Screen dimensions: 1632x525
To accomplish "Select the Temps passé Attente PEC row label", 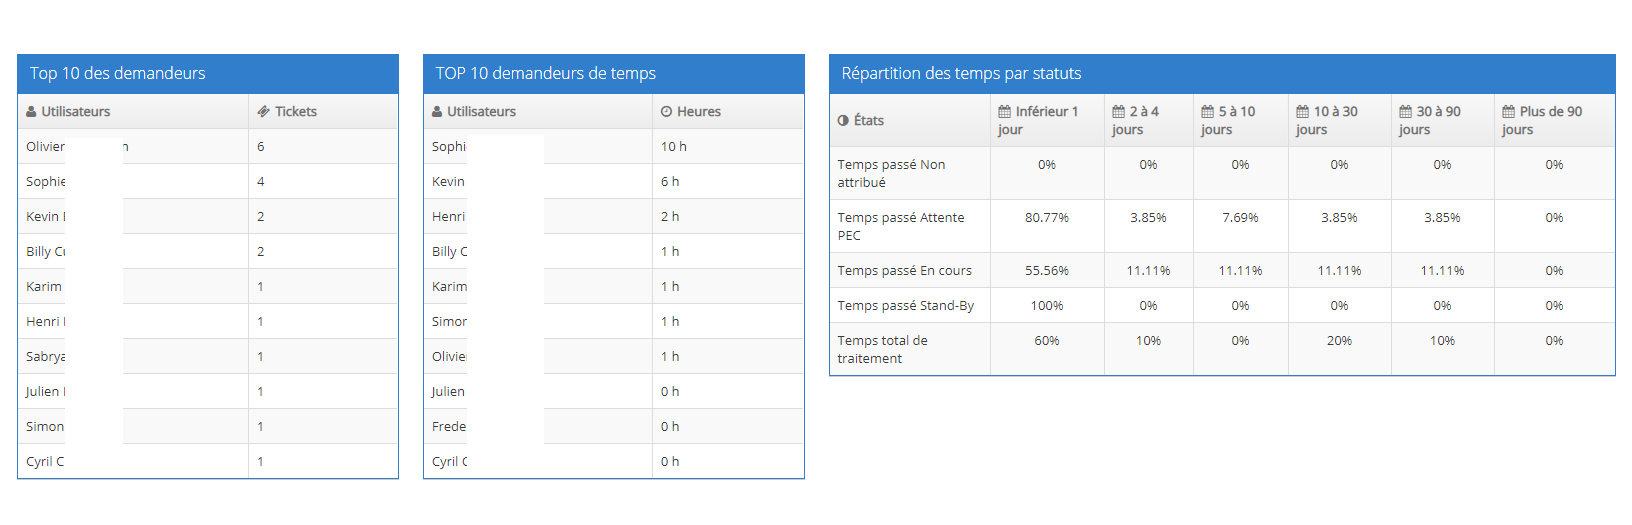I will point(901,226).
